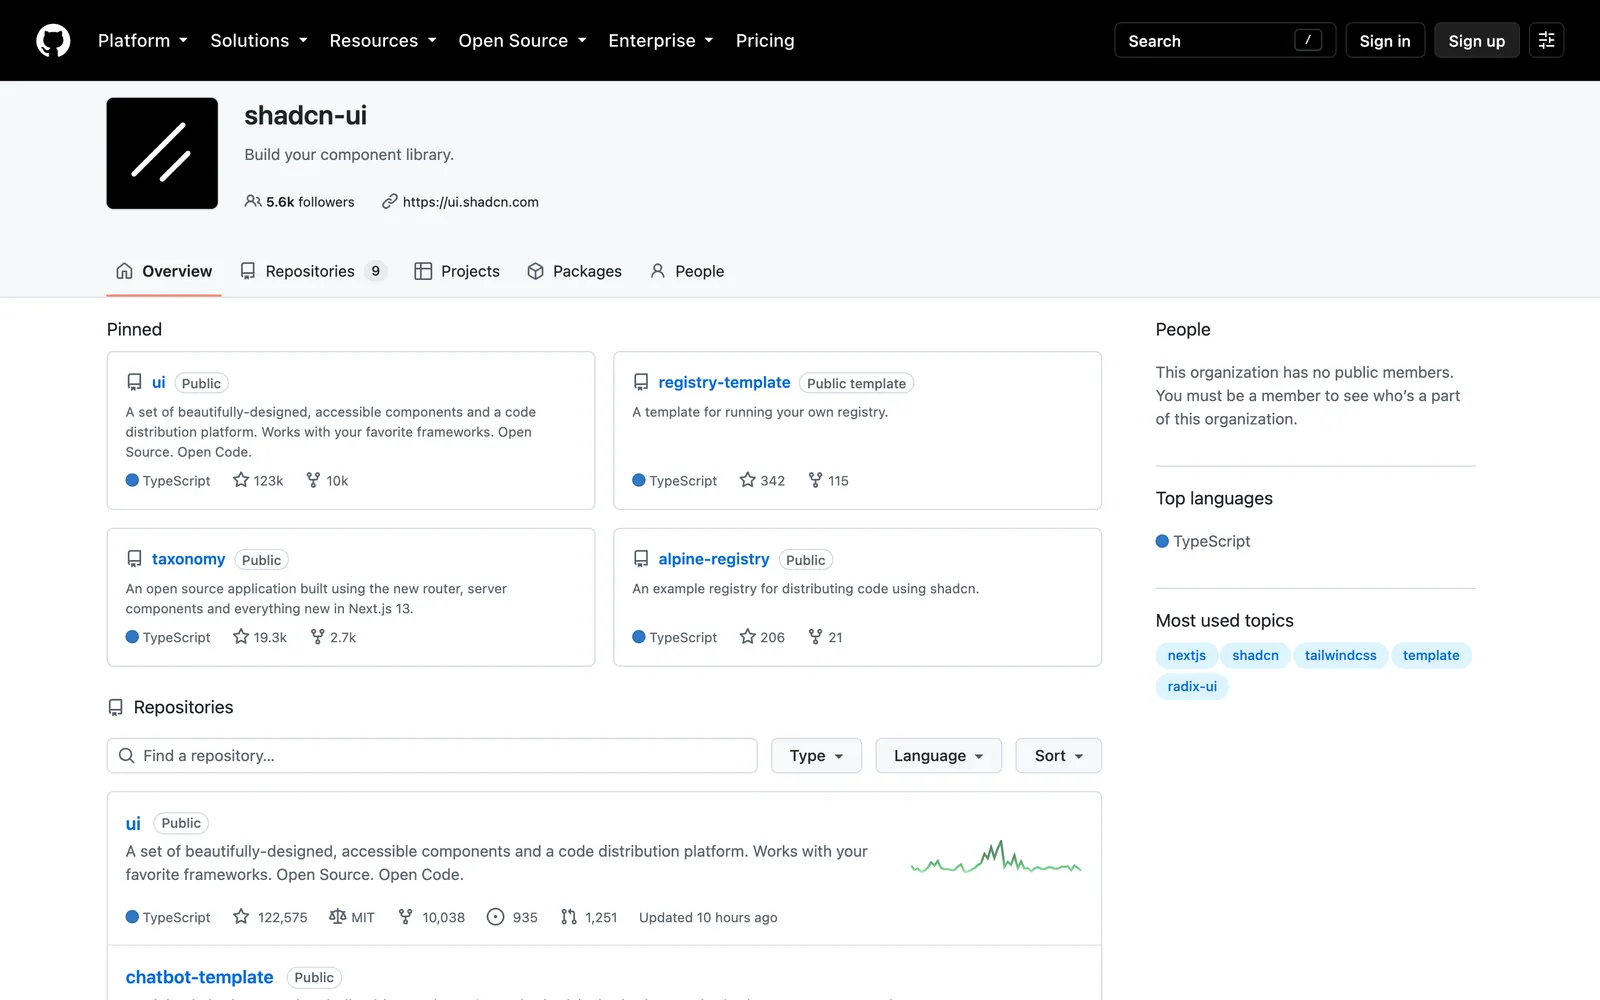Click the repo icon beside pinned alpine-registry
The height and width of the screenshot is (1000, 1600).
641,559
